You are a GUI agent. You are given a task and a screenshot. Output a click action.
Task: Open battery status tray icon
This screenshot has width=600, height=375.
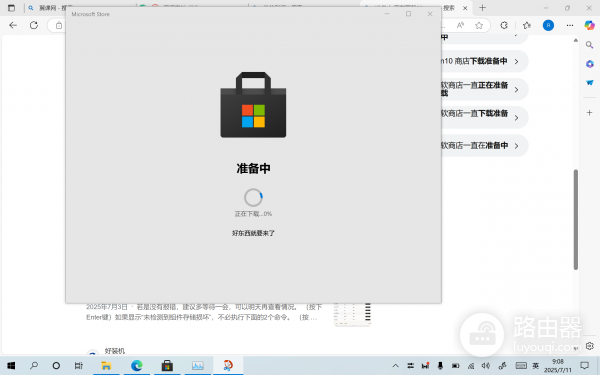455,366
